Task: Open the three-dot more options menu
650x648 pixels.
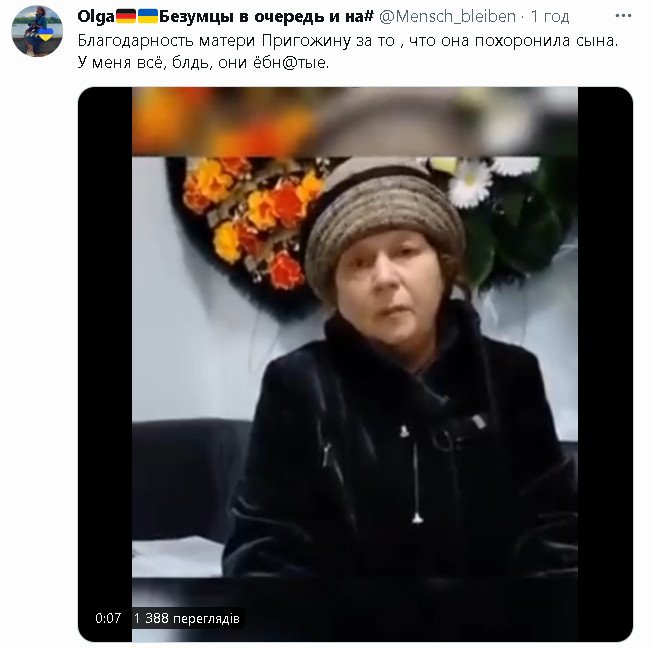Action: pos(623,16)
